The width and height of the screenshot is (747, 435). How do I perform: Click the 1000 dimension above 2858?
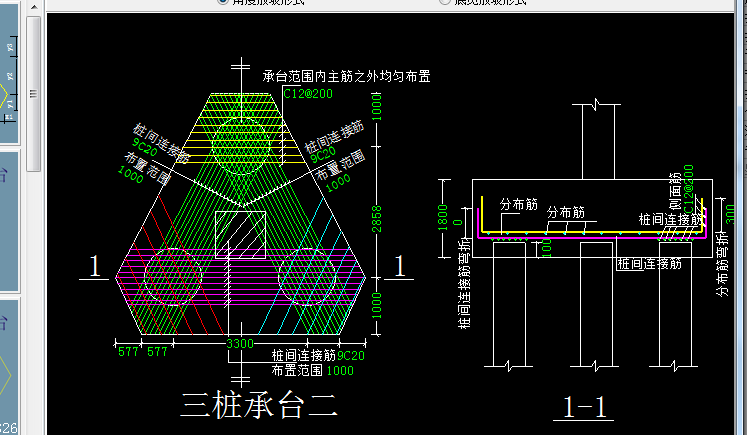pos(376,107)
